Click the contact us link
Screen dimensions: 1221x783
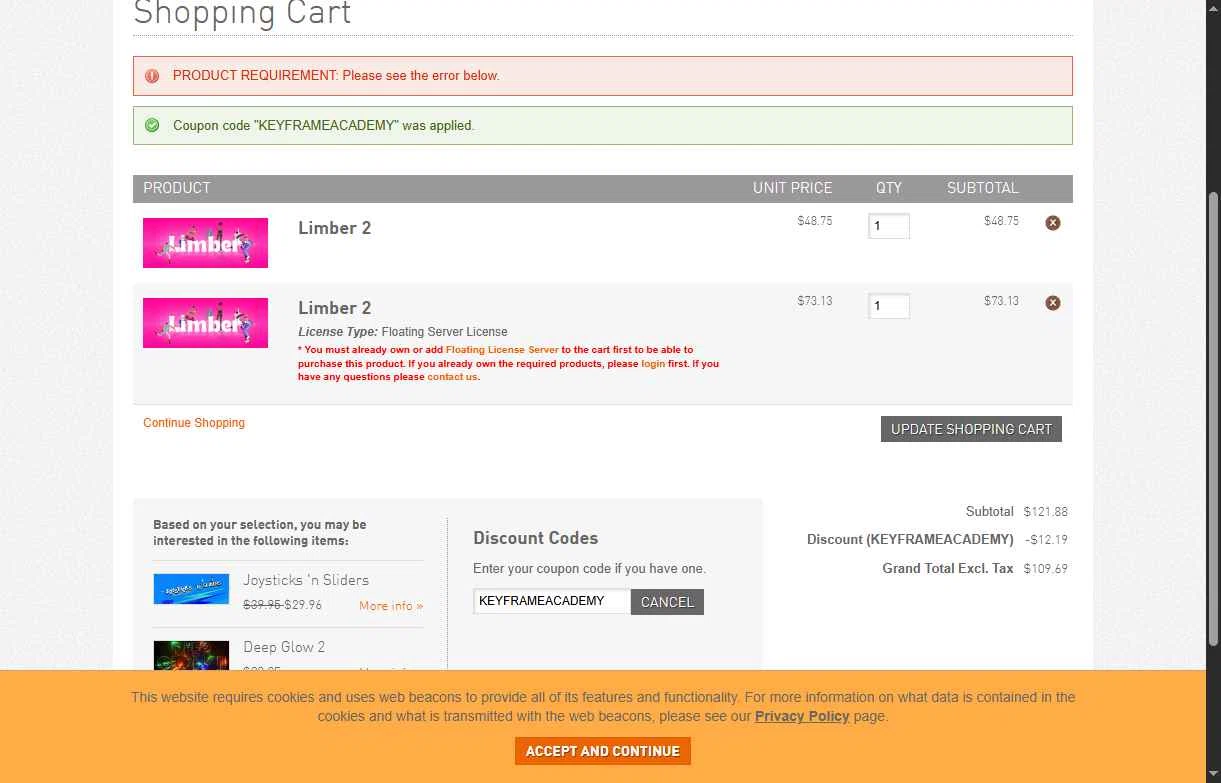click(x=452, y=377)
